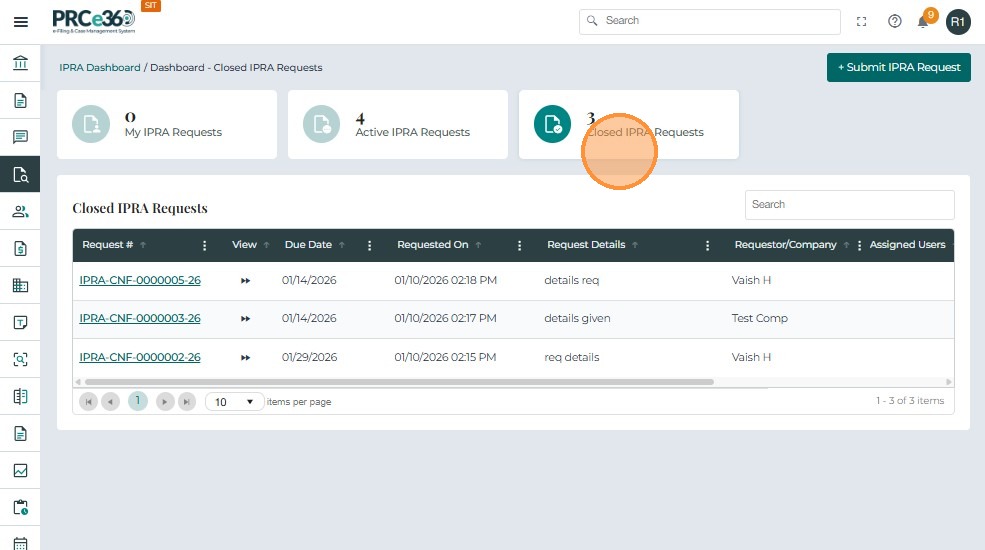Open the chat message sidebar icon
This screenshot has width=985, height=550.
(20, 137)
